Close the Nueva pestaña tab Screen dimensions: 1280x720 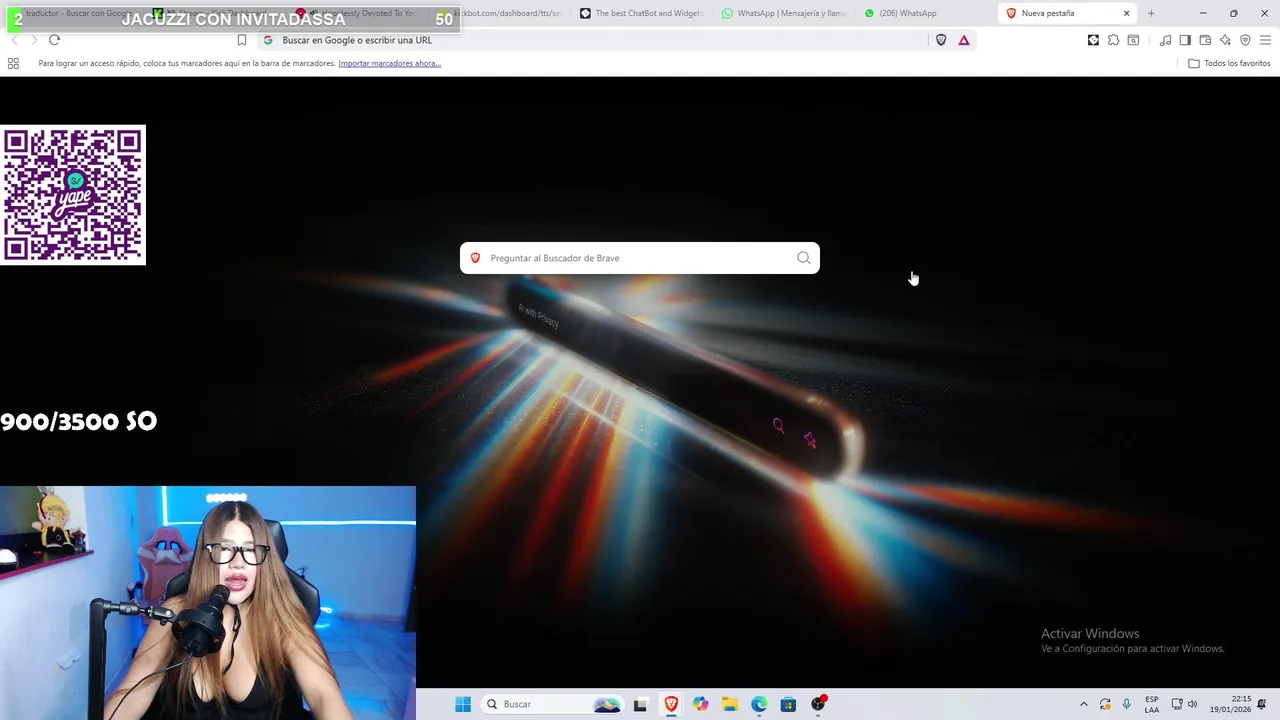coord(1127,13)
